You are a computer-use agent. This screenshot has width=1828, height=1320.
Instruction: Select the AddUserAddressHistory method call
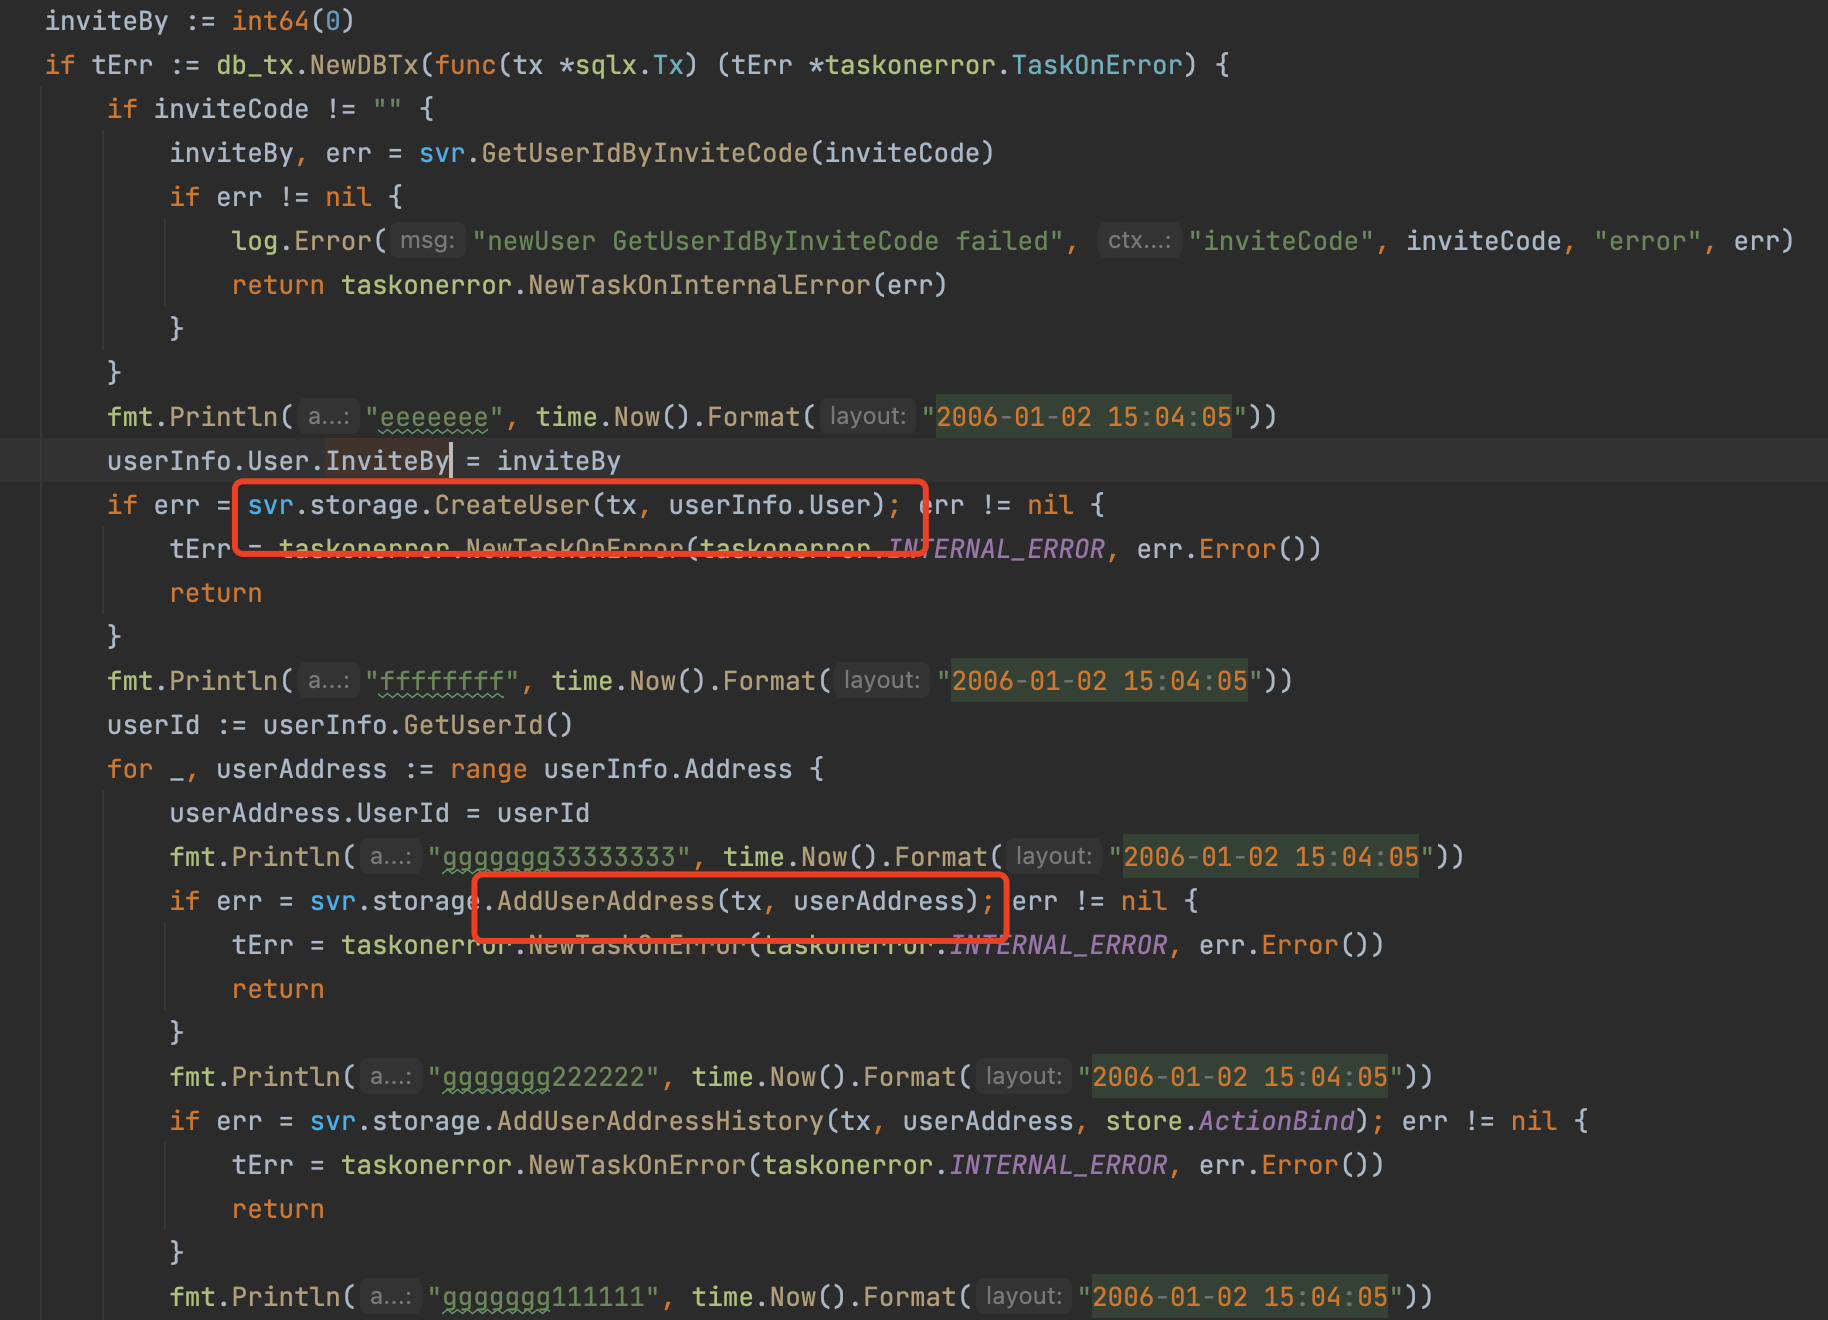click(x=660, y=1121)
